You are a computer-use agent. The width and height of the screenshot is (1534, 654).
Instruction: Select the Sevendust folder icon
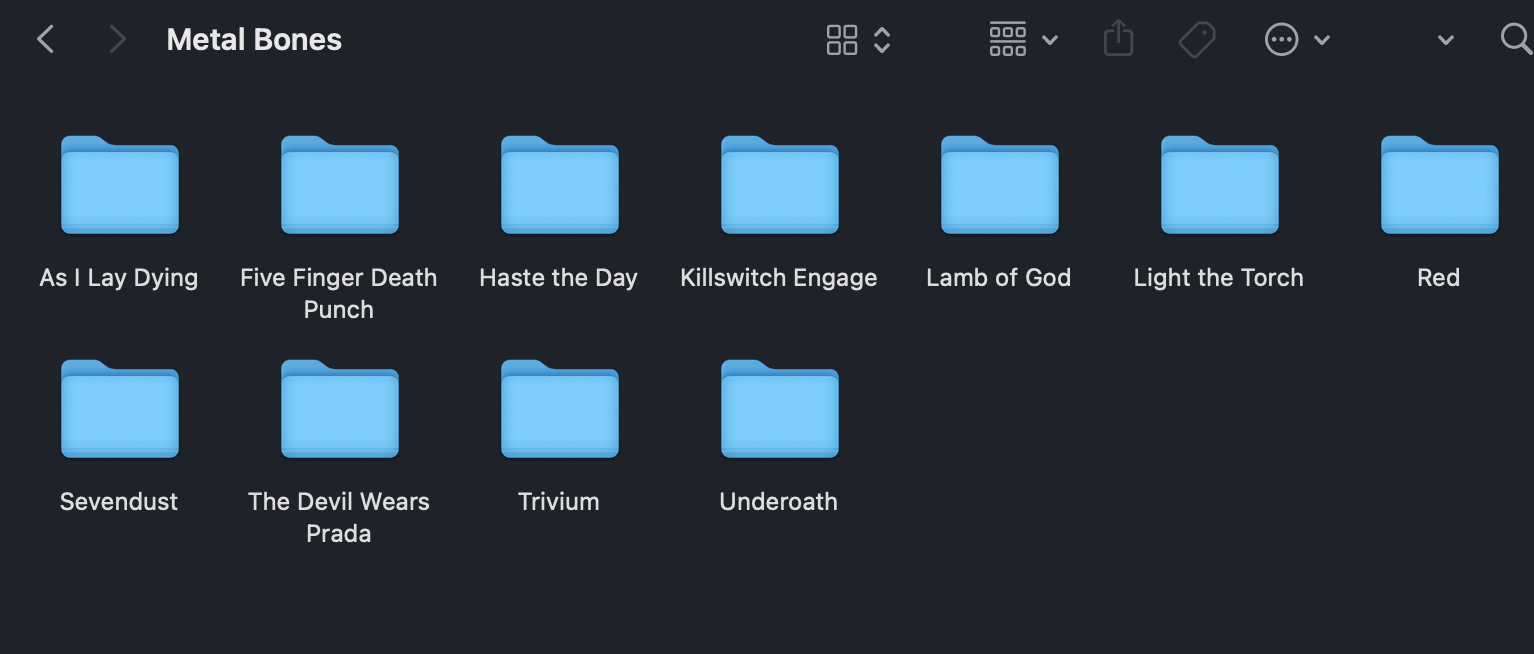point(120,409)
